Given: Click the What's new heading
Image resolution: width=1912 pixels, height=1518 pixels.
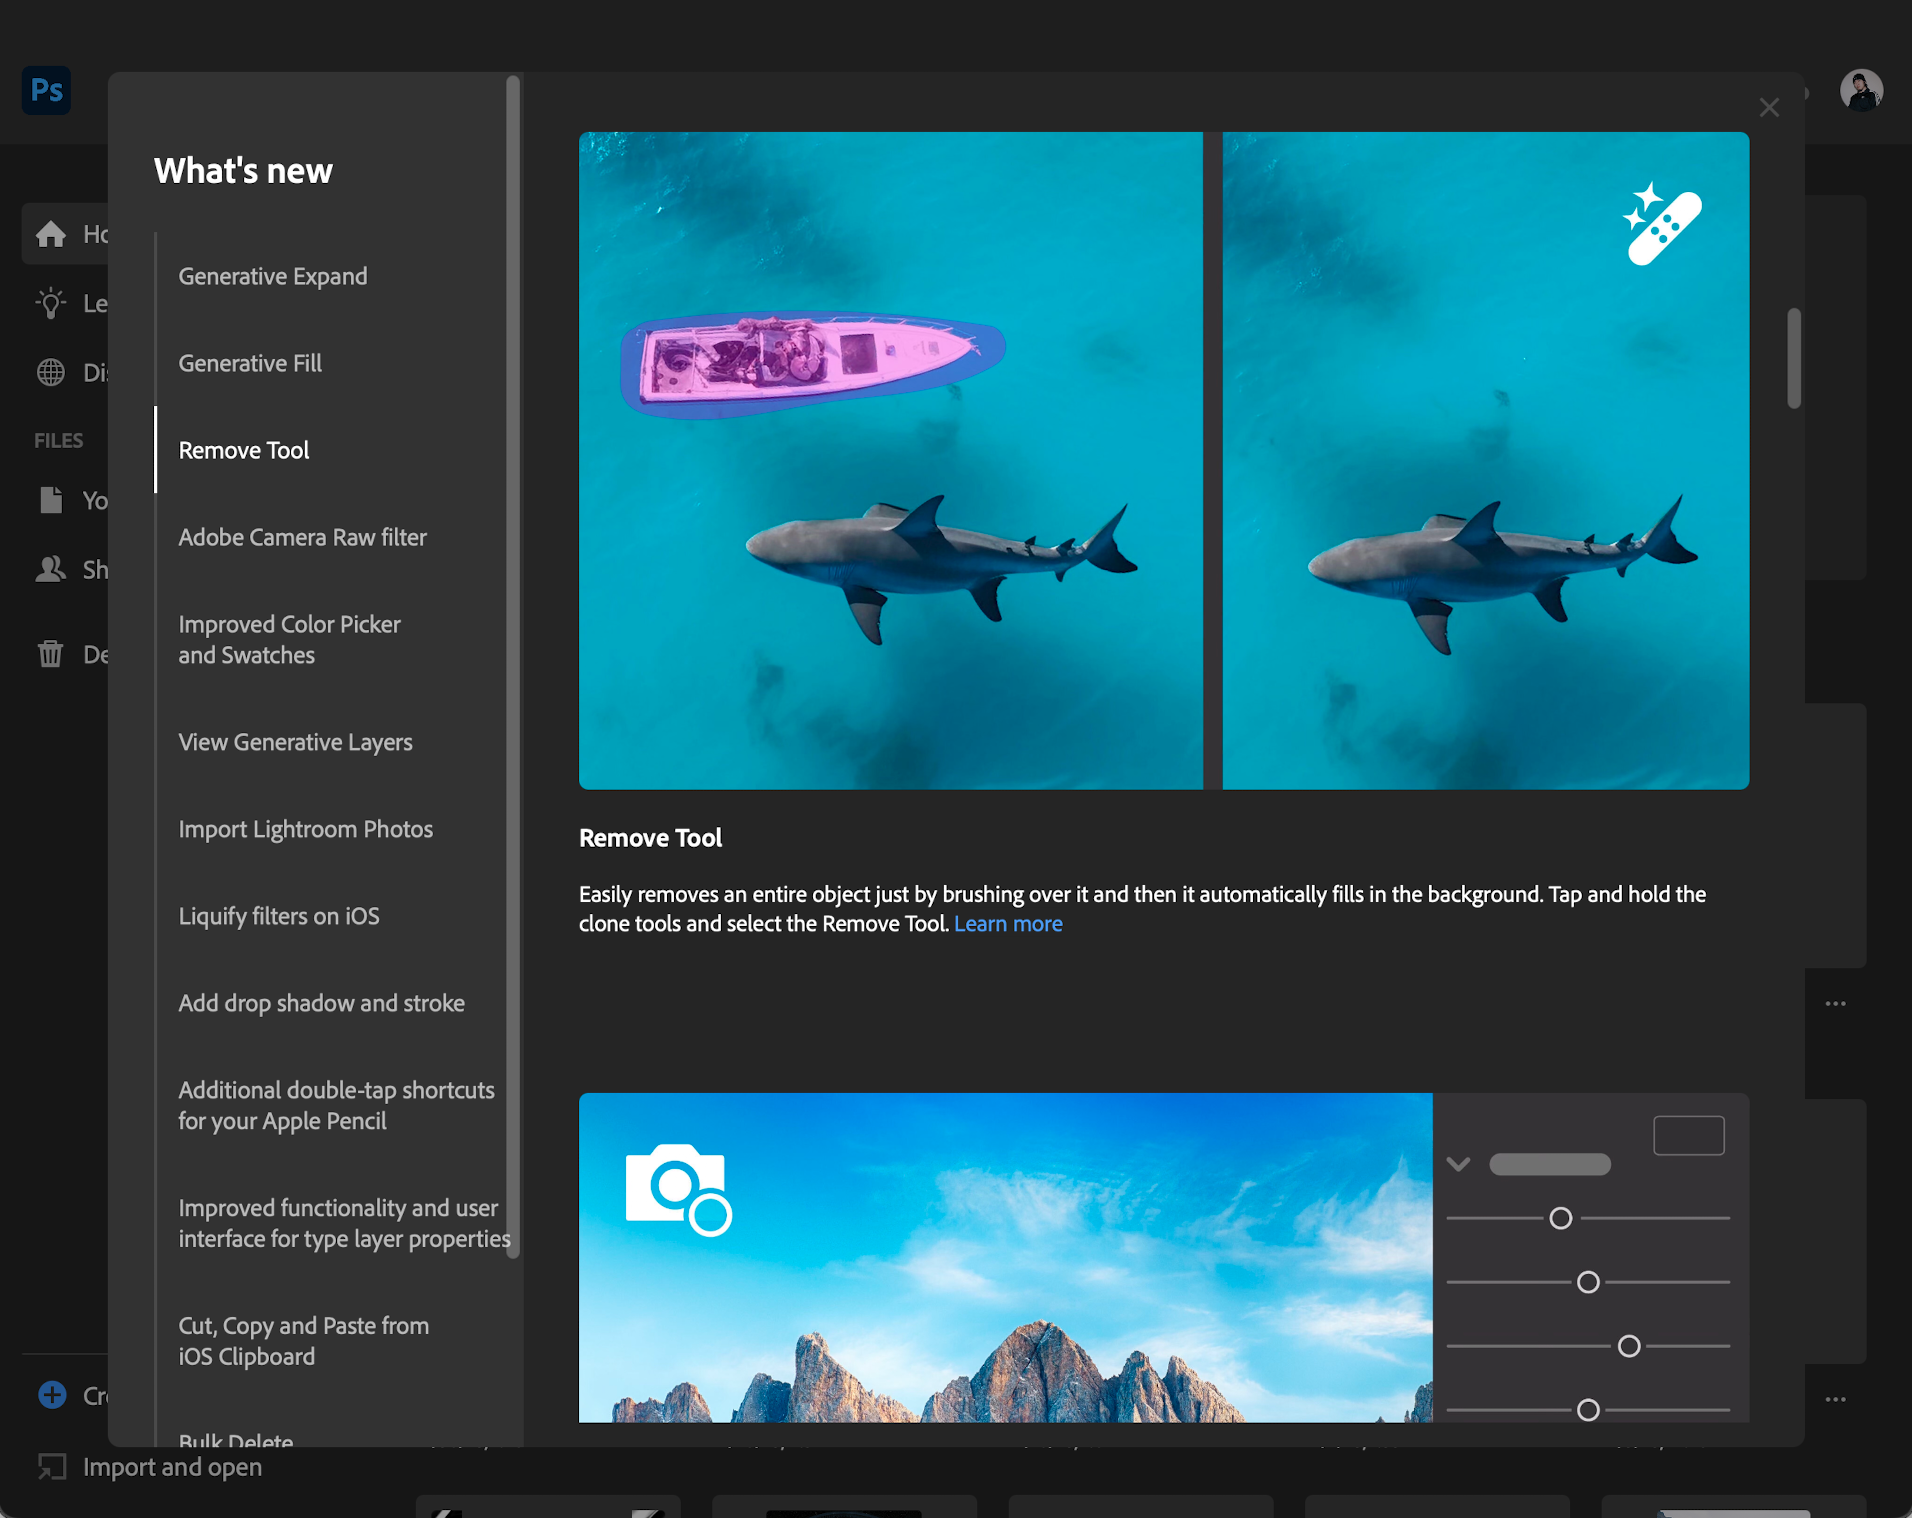Looking at the screenshot, I should [x=243, y=171].
